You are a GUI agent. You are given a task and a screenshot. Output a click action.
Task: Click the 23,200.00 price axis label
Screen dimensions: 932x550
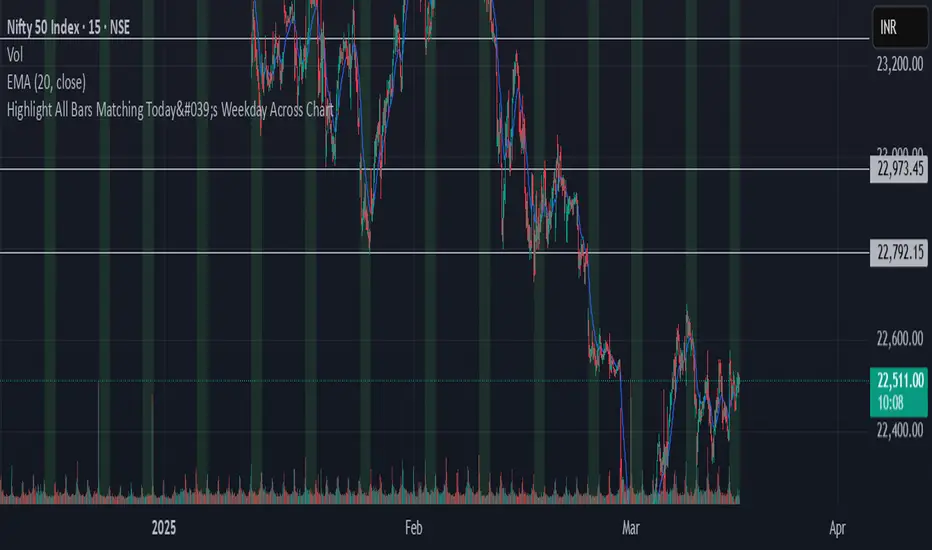click(900, 64)
